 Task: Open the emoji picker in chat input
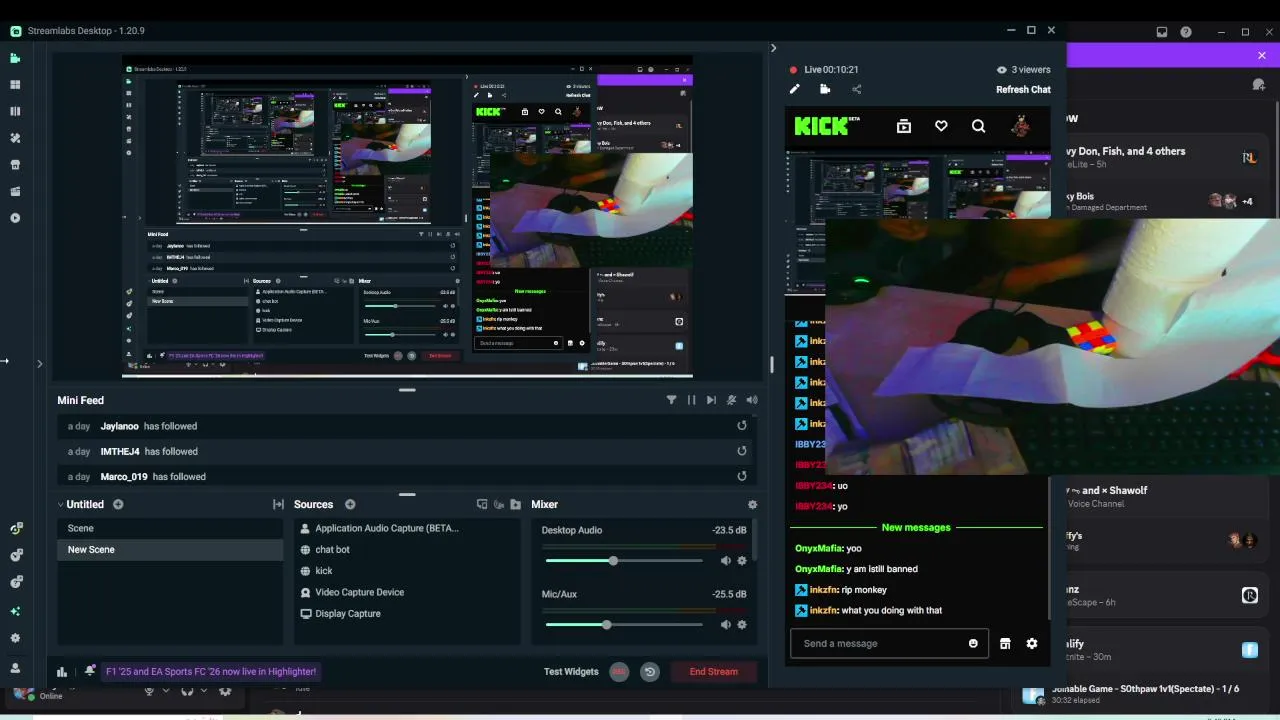(x=973, y=643)
